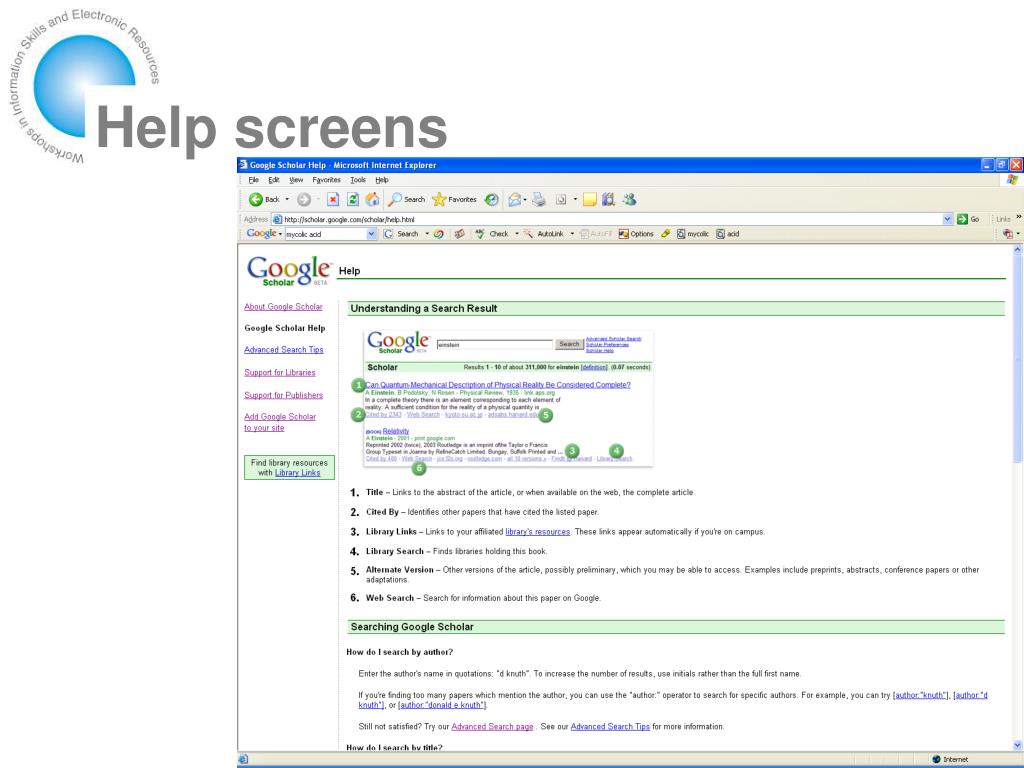
Task: Open the Favorites menu
Action: pyautogui.click(x=326, y=180)
